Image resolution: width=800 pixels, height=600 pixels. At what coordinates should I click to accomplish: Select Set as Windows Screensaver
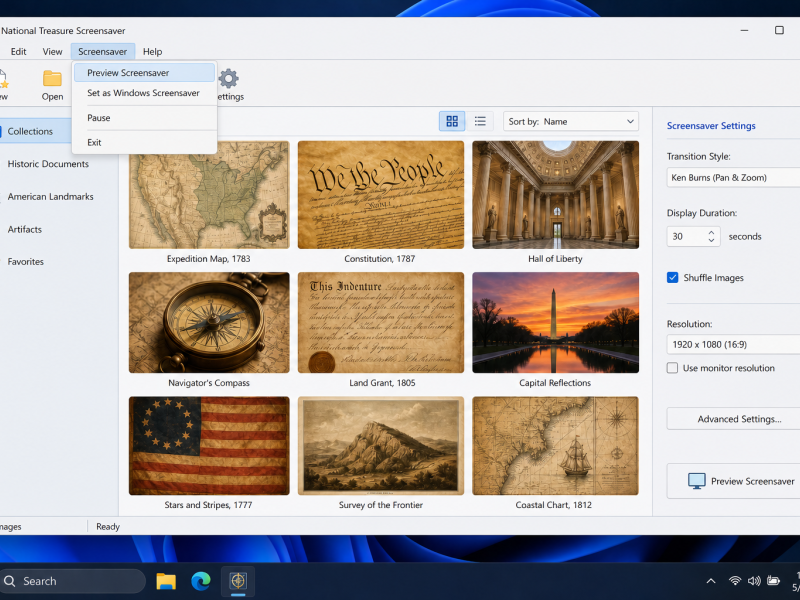144,93
